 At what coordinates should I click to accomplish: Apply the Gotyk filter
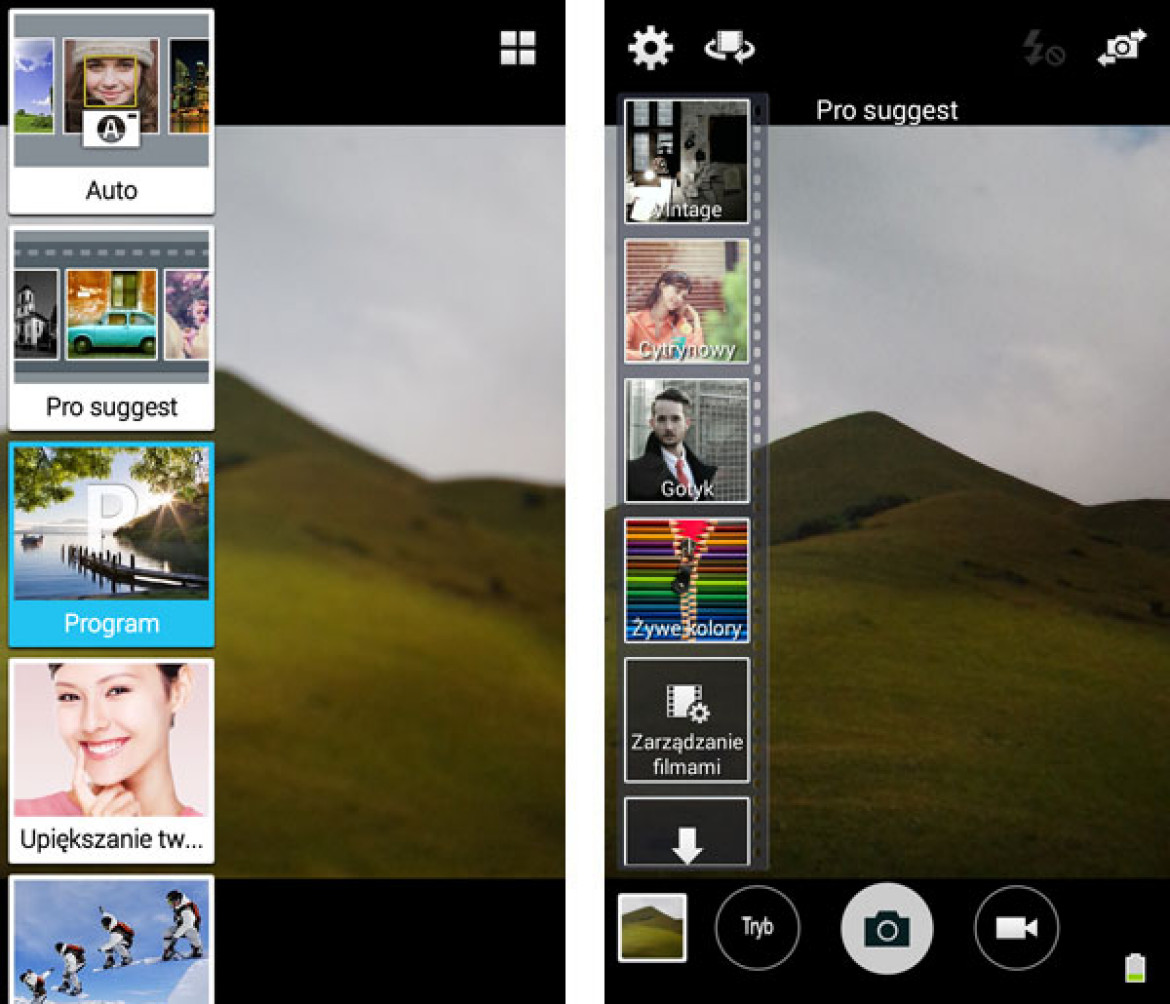click(x=686, y=440)
